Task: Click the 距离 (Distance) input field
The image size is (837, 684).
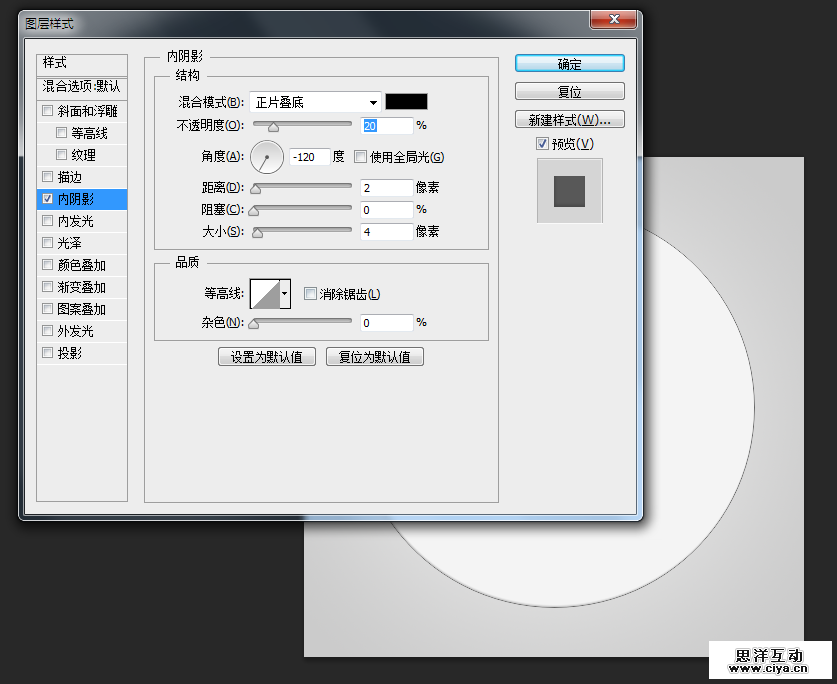Action: click(386, 188)
